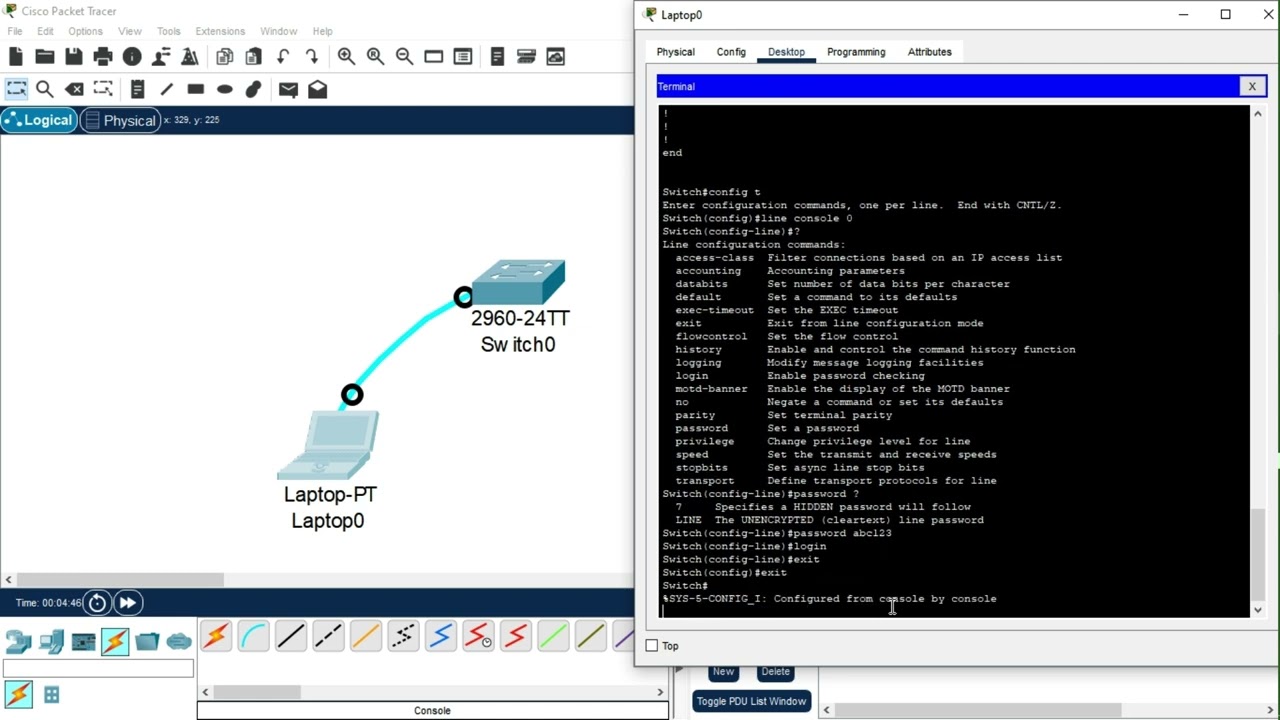Toggle the Top checkbox in Laptop0 window
This screenshot has width=1280, height=720.
coord(652,646)
